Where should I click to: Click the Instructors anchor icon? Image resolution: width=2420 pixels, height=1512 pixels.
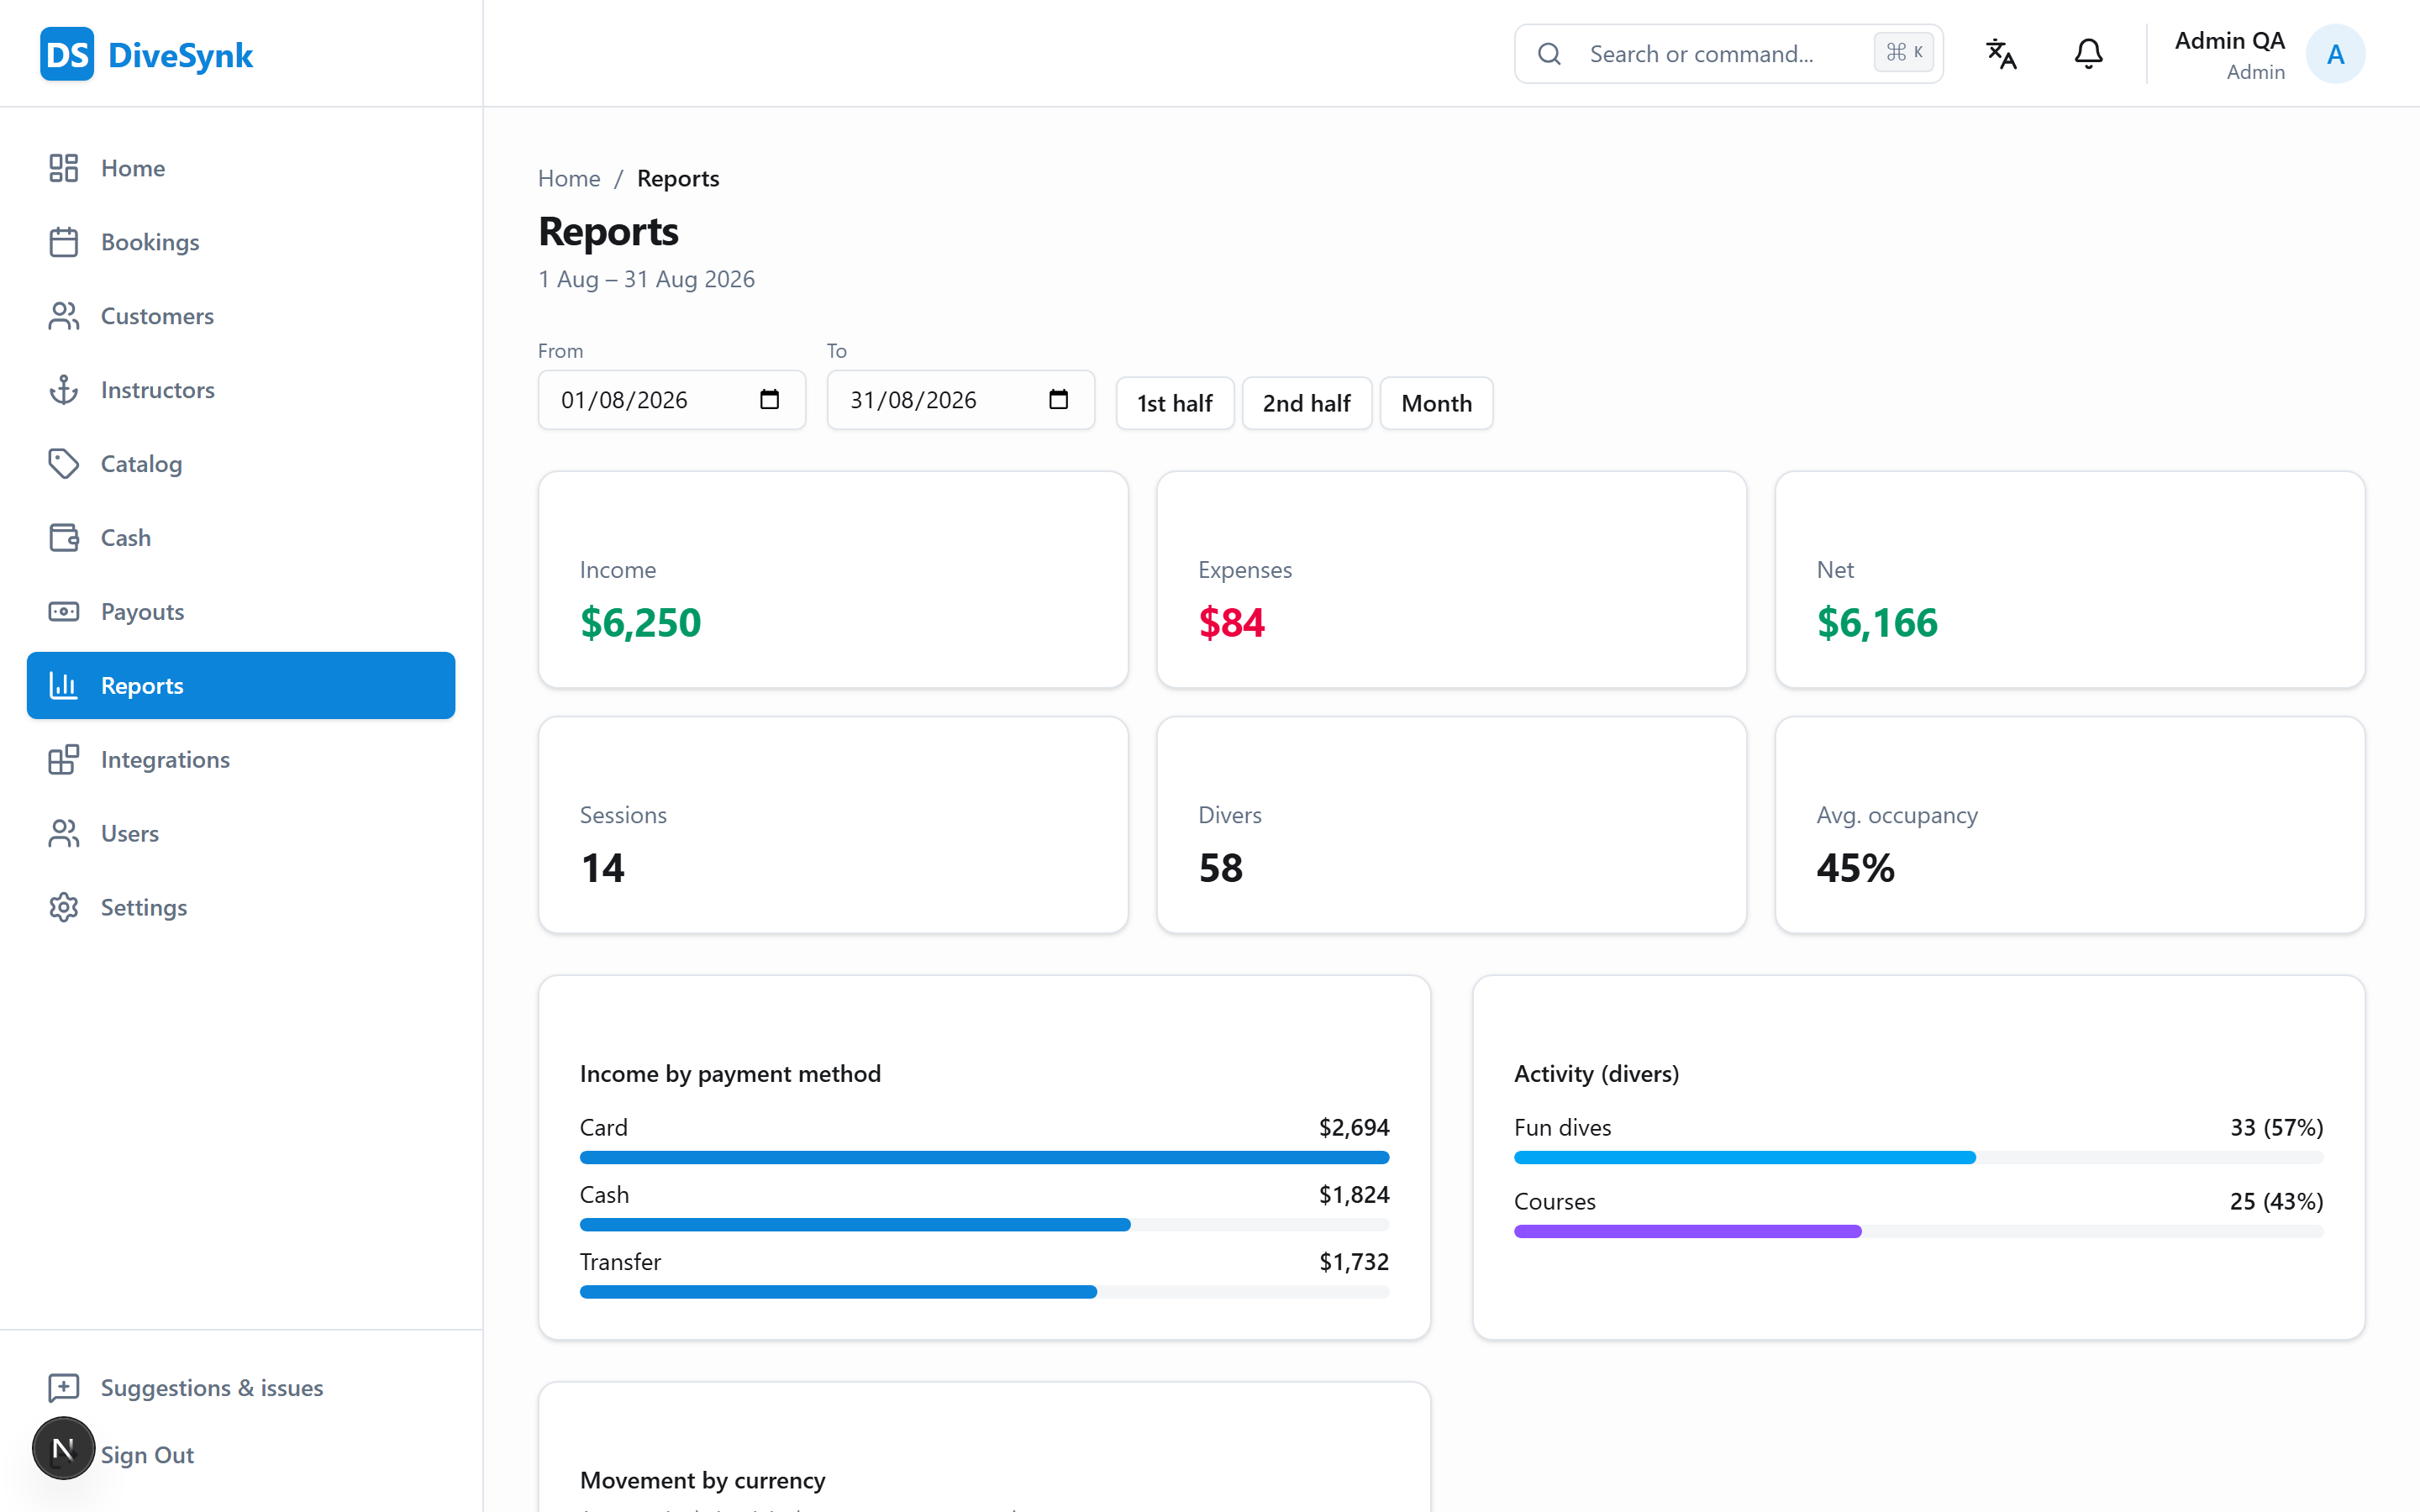click(64, 390)
